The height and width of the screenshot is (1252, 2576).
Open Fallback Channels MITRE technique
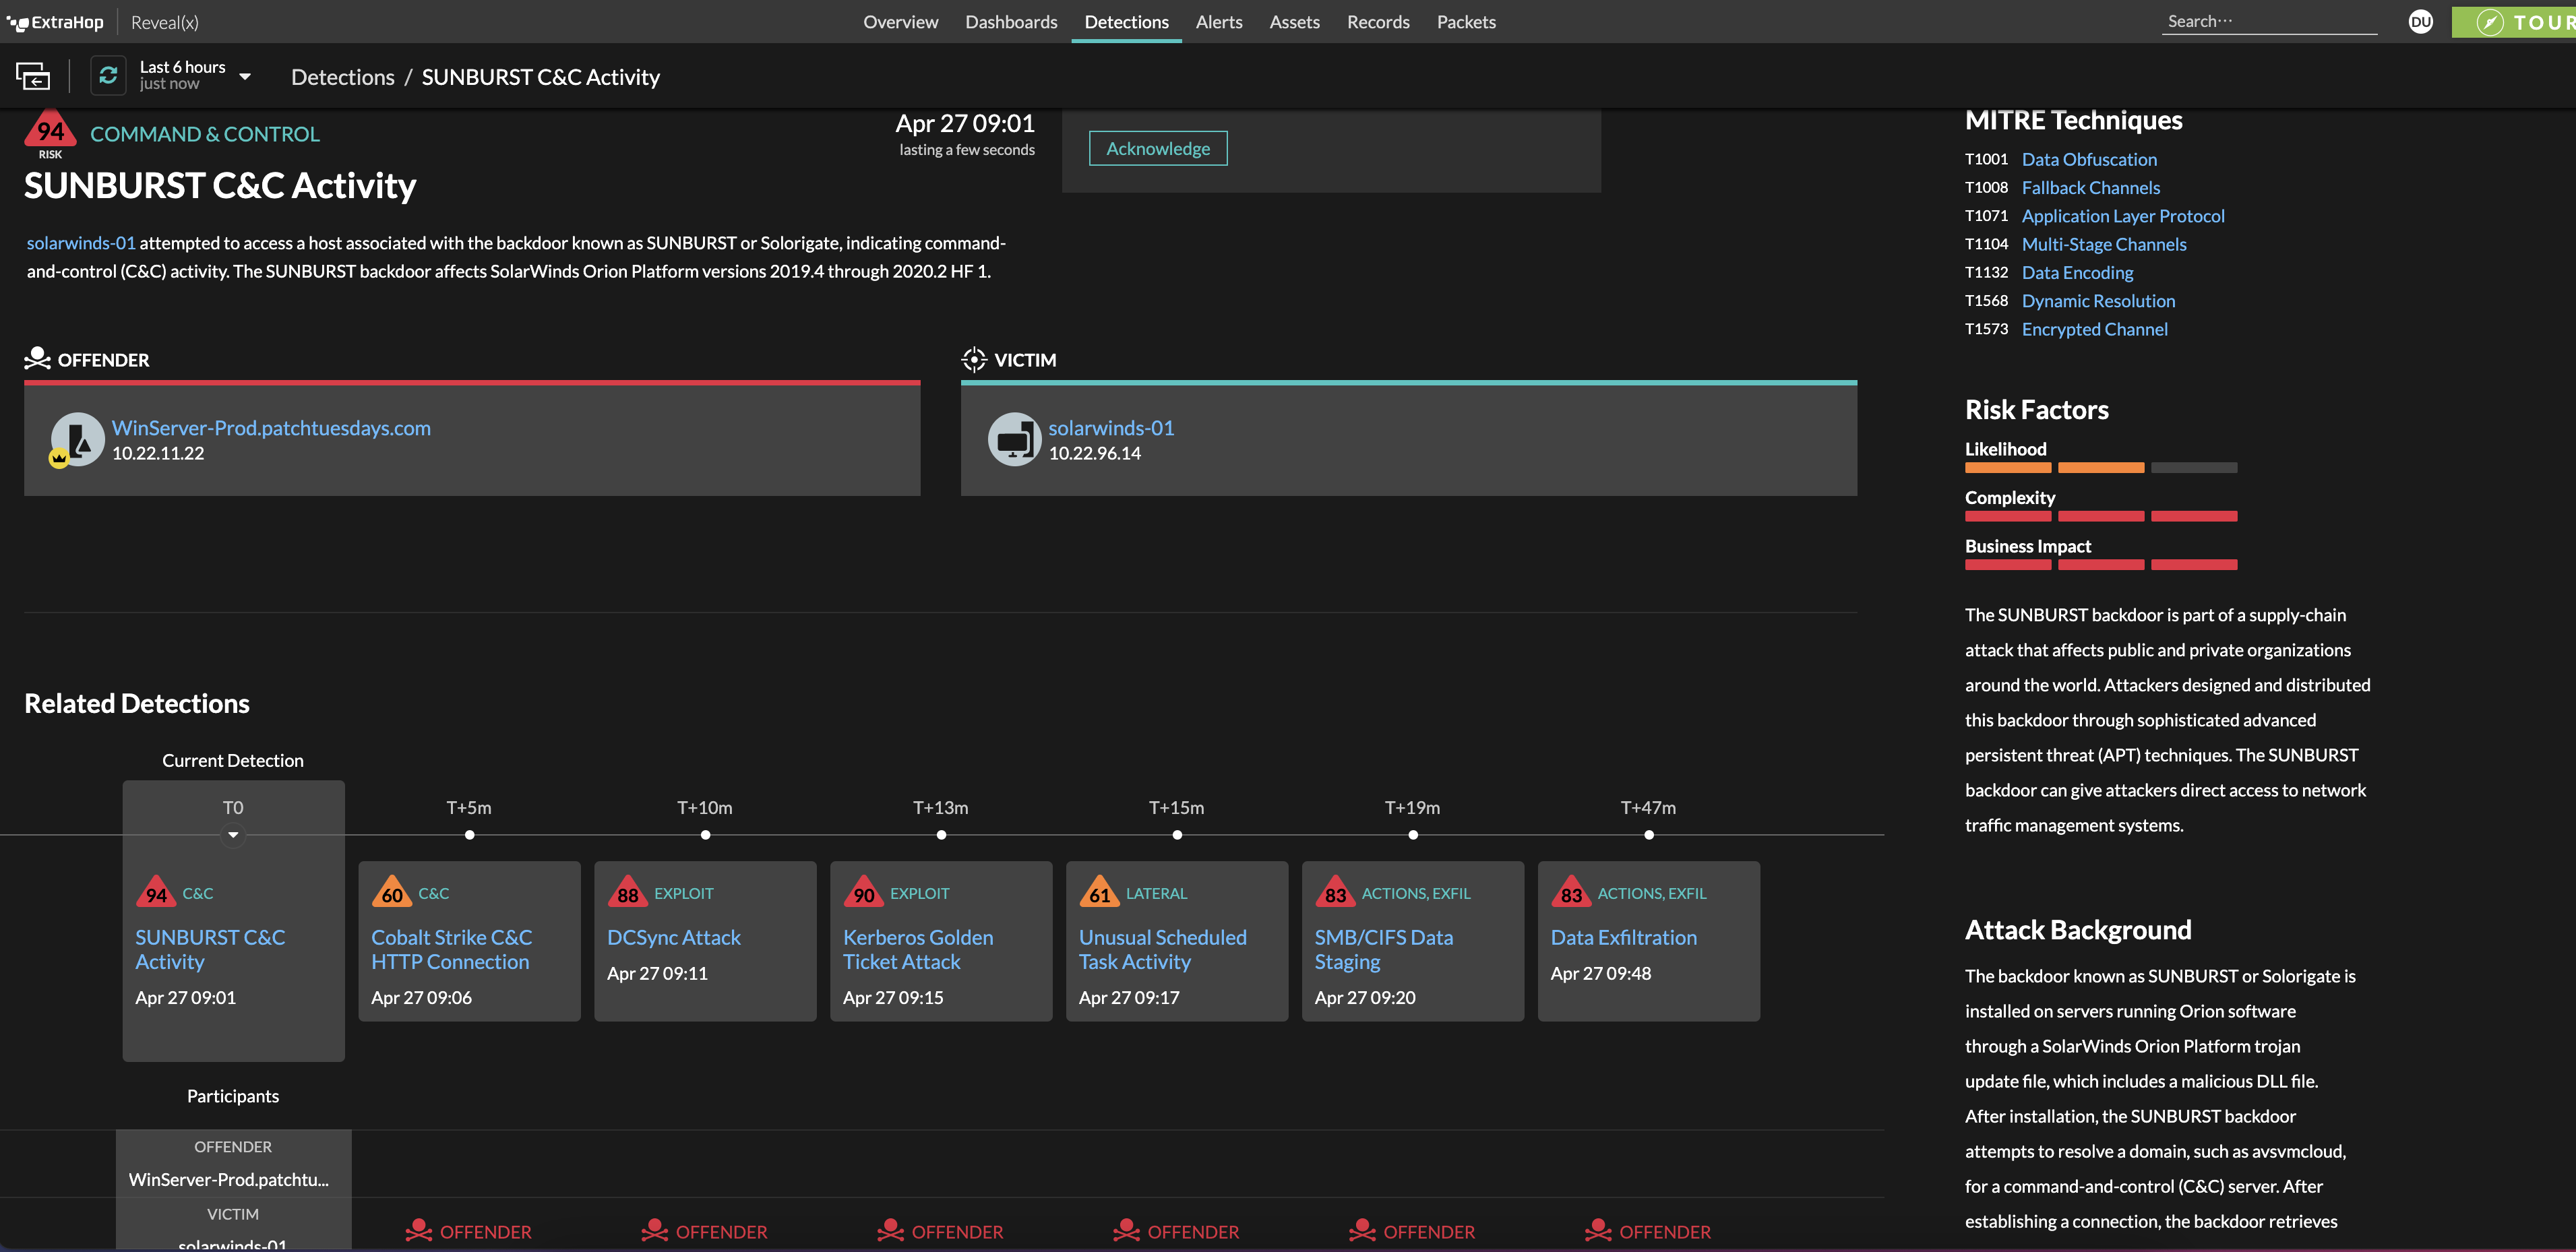point(2090,187)
